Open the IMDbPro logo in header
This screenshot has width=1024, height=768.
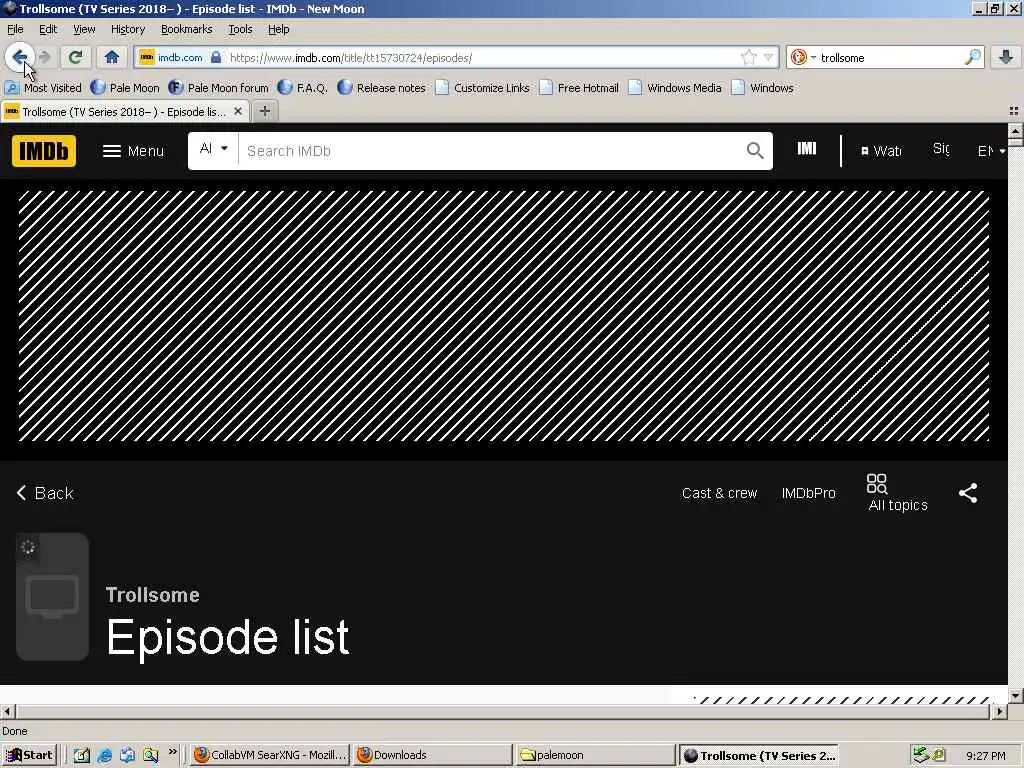tap(807, 149)
